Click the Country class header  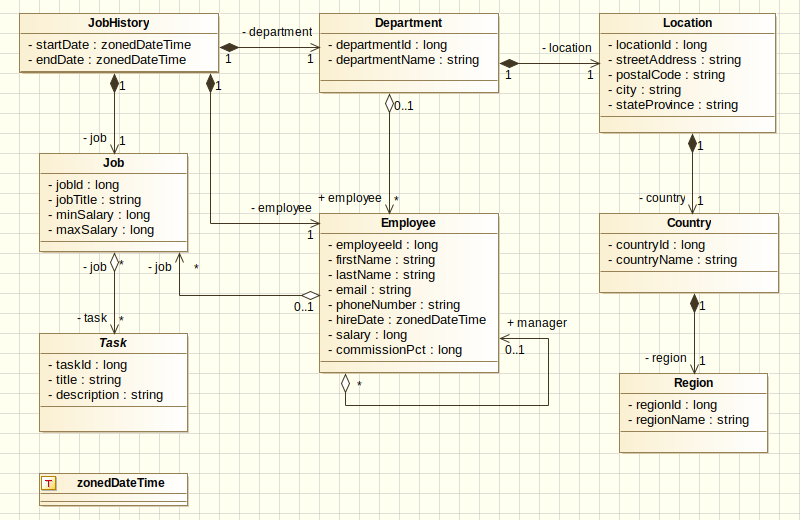tap(687, 223)
